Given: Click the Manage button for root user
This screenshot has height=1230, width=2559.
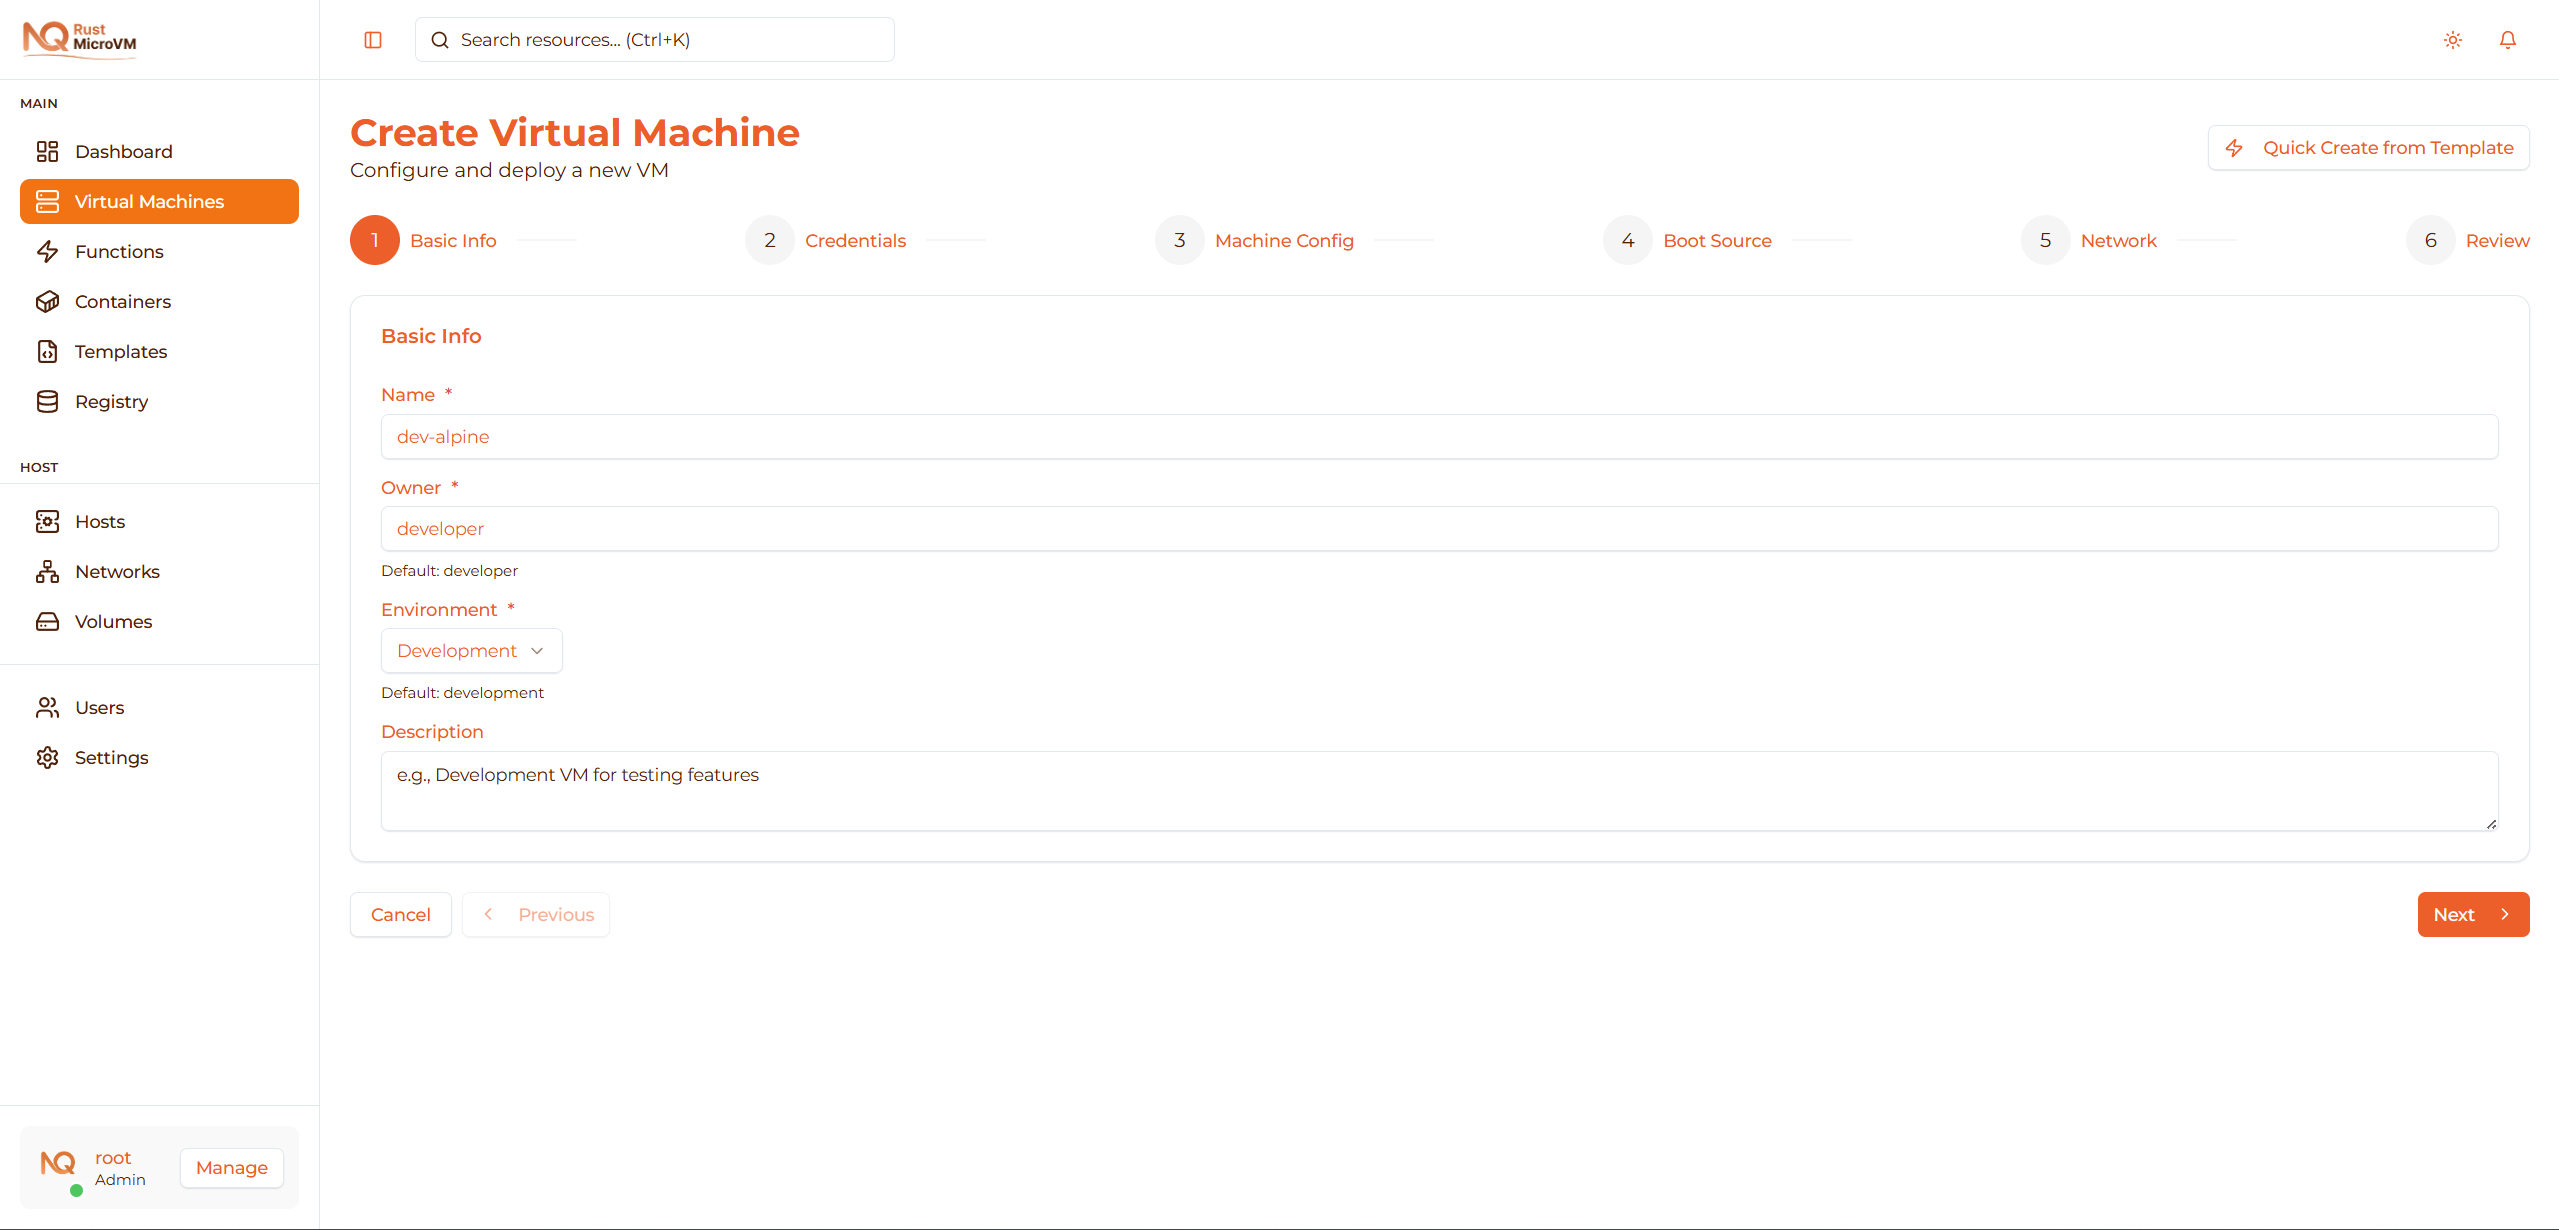Looking at the screenshot, I should 231,1167.
